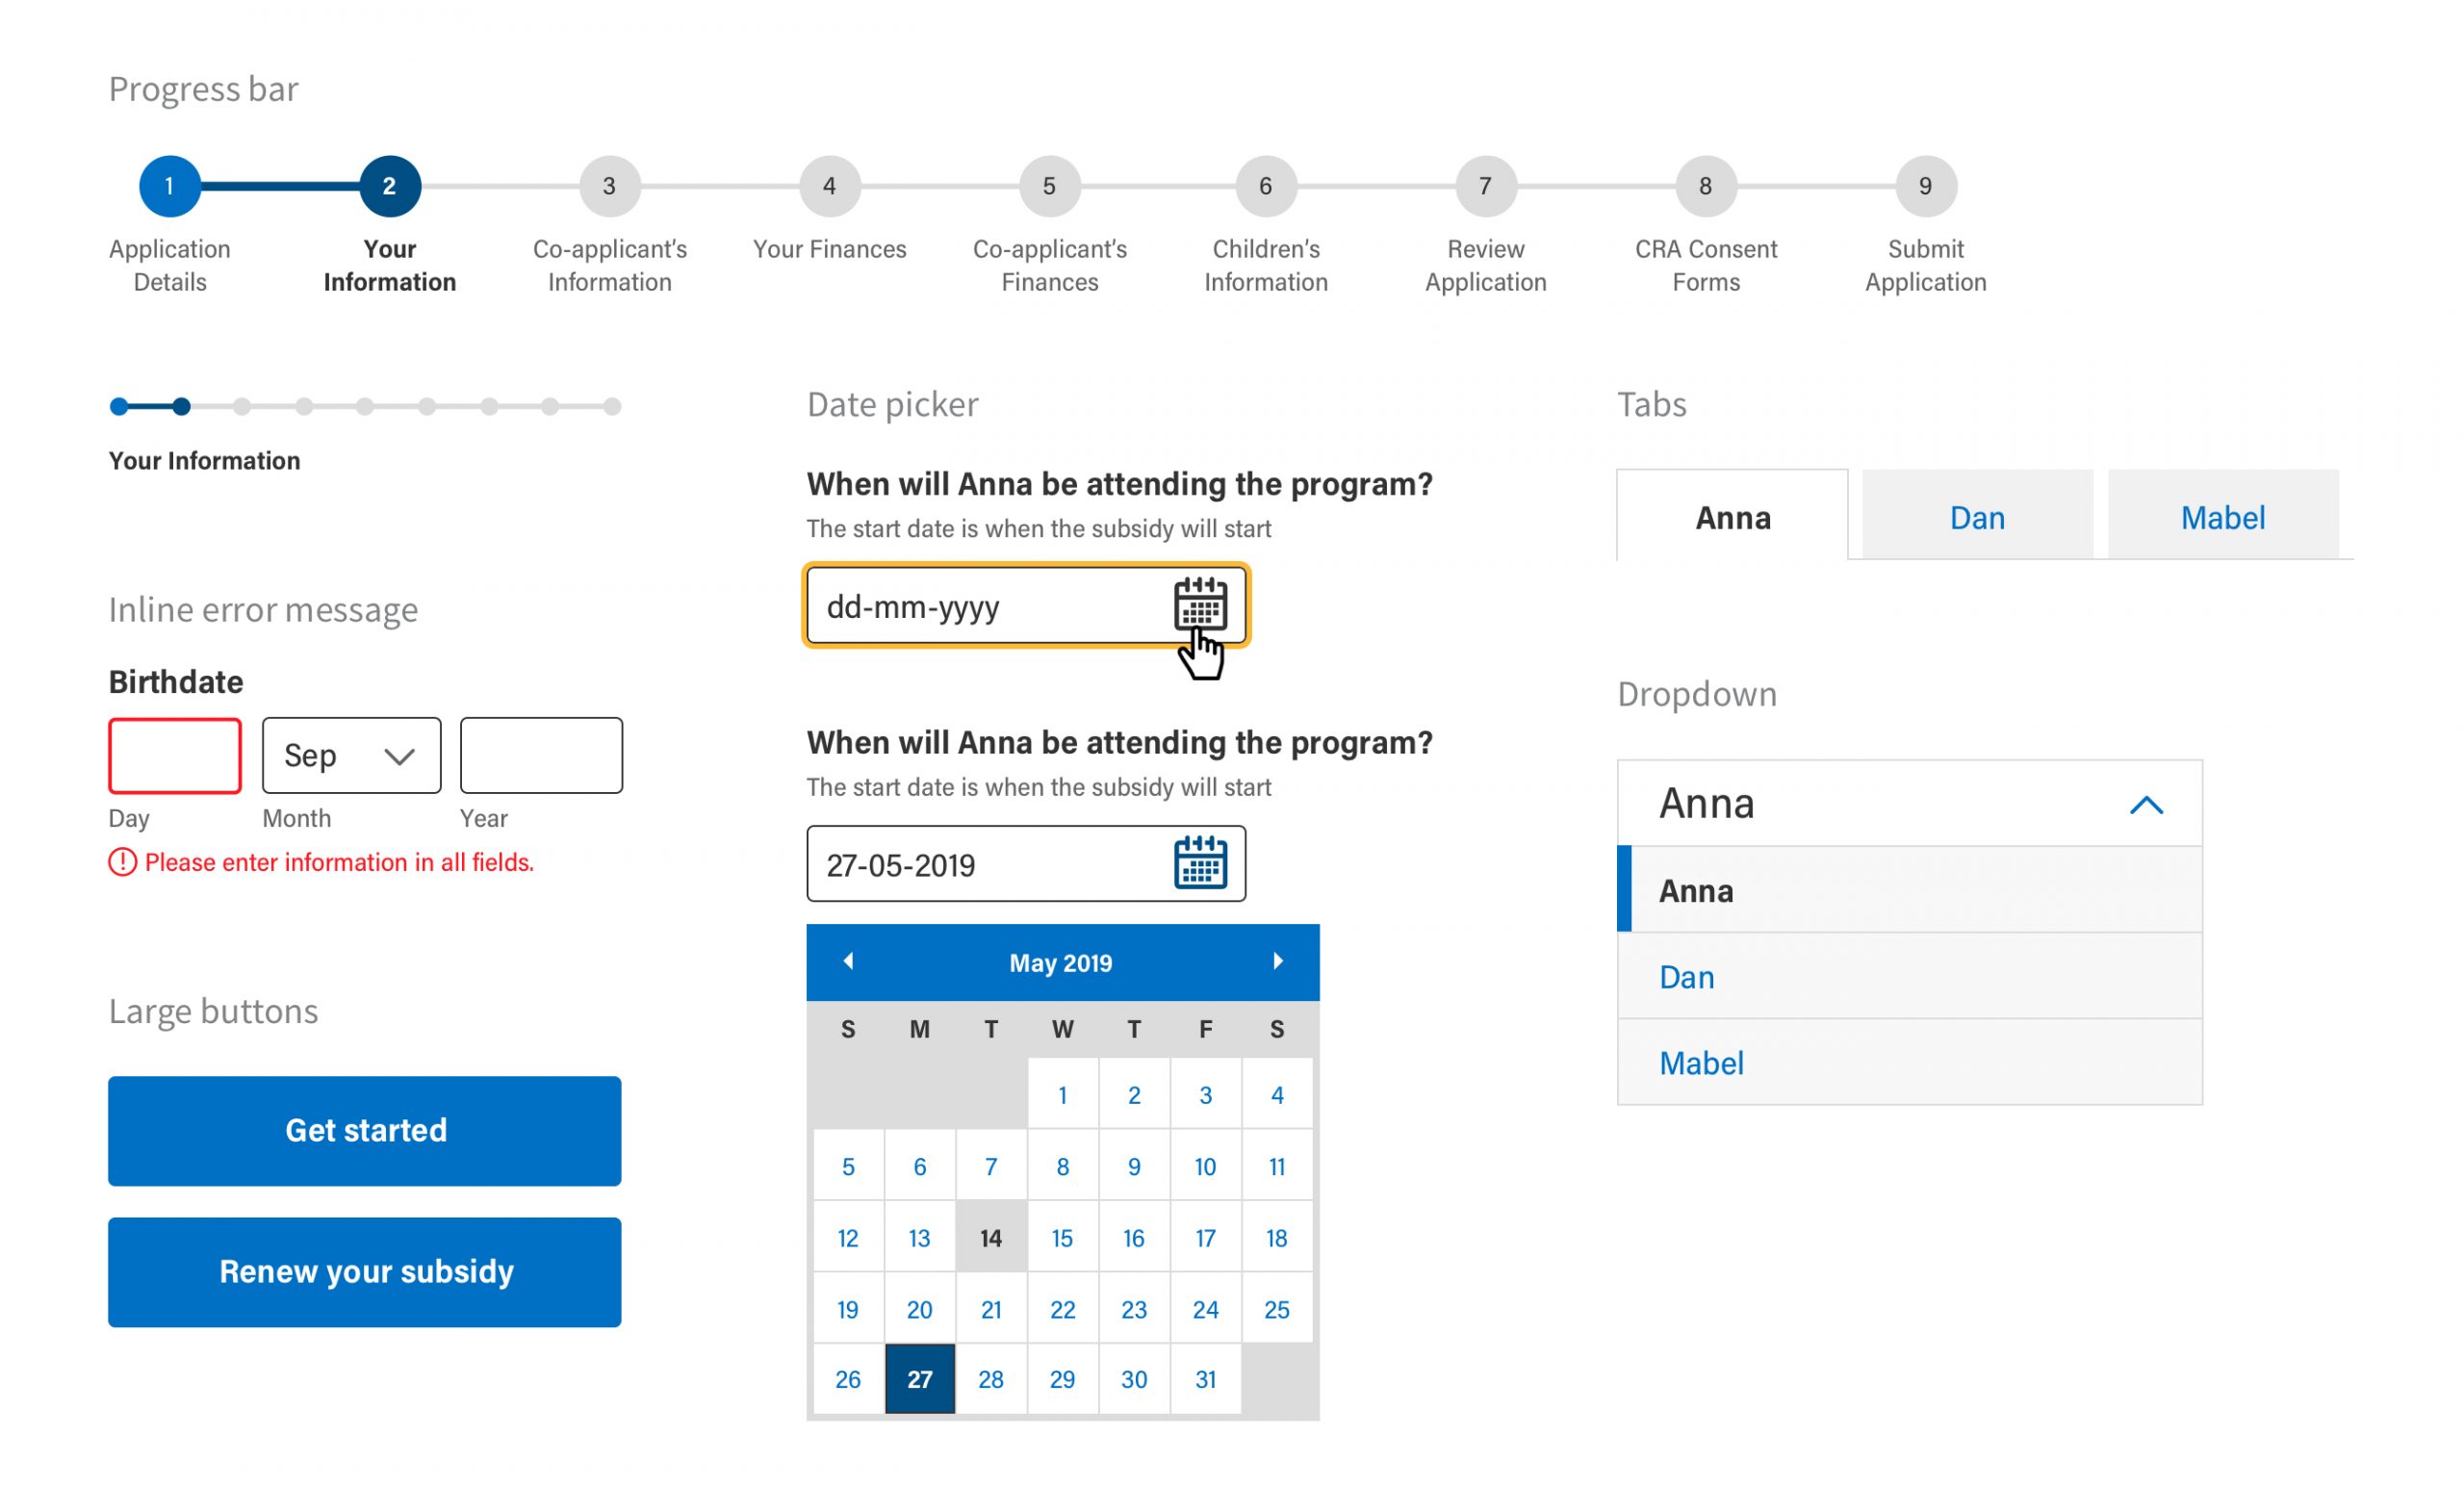Switch to the Dan tab
This screenshot has height=1487, width=2464.
1977,517
